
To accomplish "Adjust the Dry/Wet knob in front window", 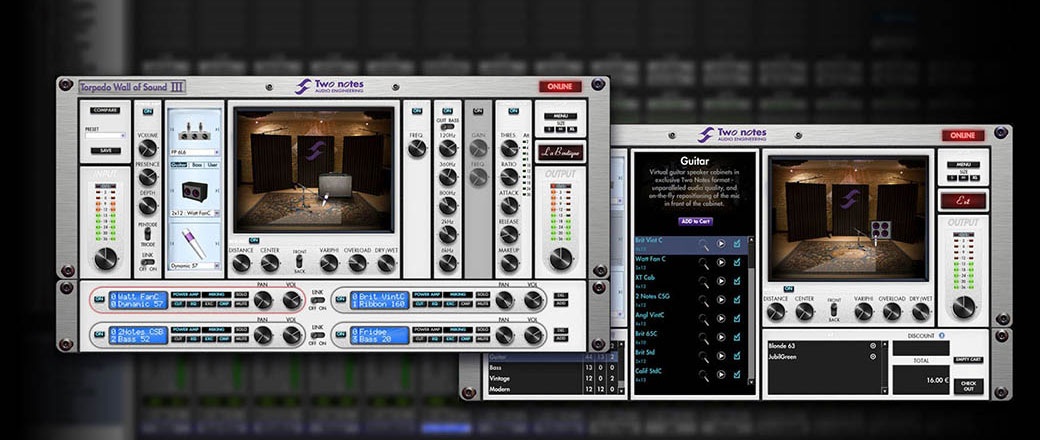I will point(387,263).
